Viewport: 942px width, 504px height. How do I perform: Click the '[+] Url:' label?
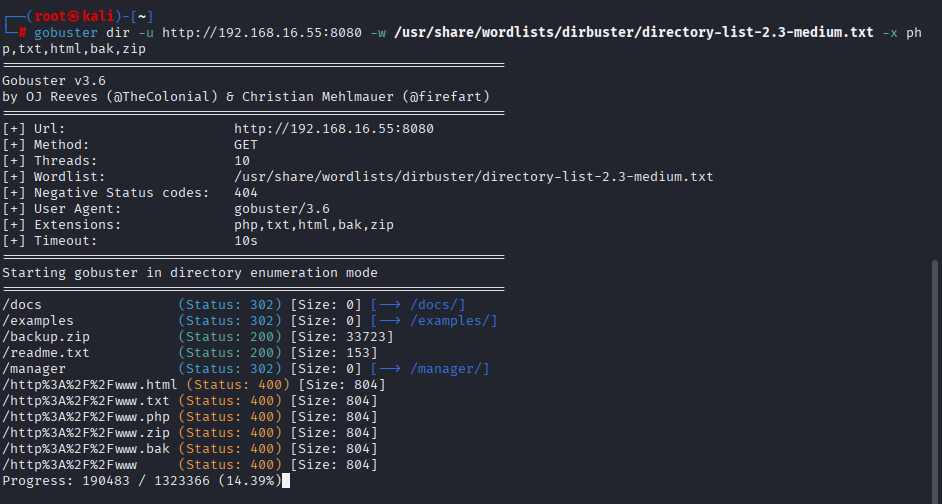tap(34, 129)
